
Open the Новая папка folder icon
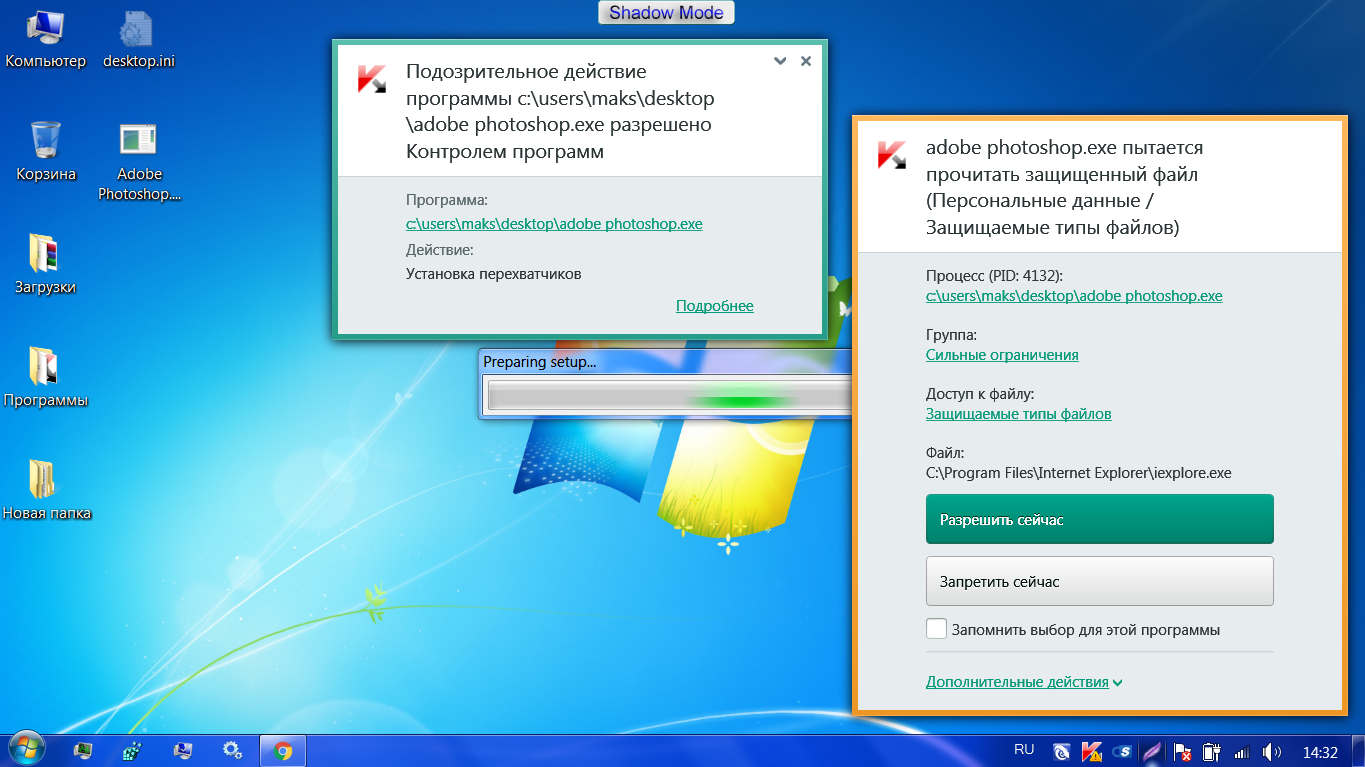click(46, 491)
